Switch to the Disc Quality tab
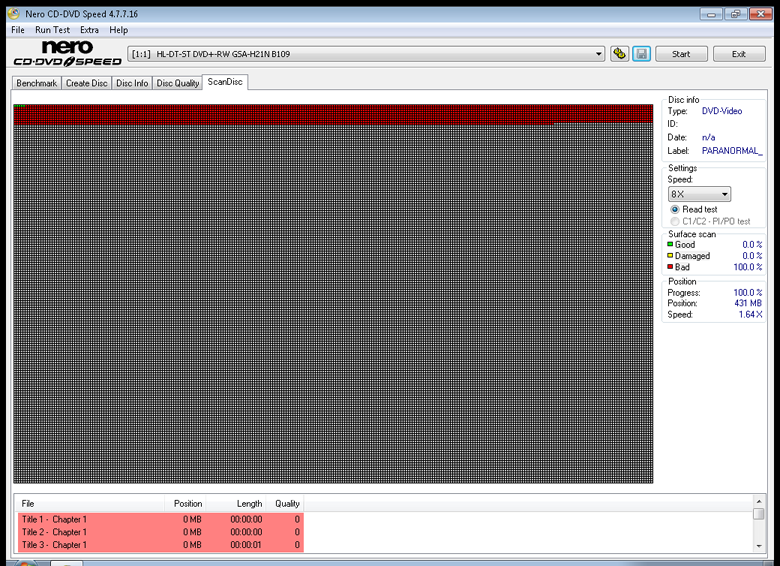 pyautogui.click(x=178, y=83)
